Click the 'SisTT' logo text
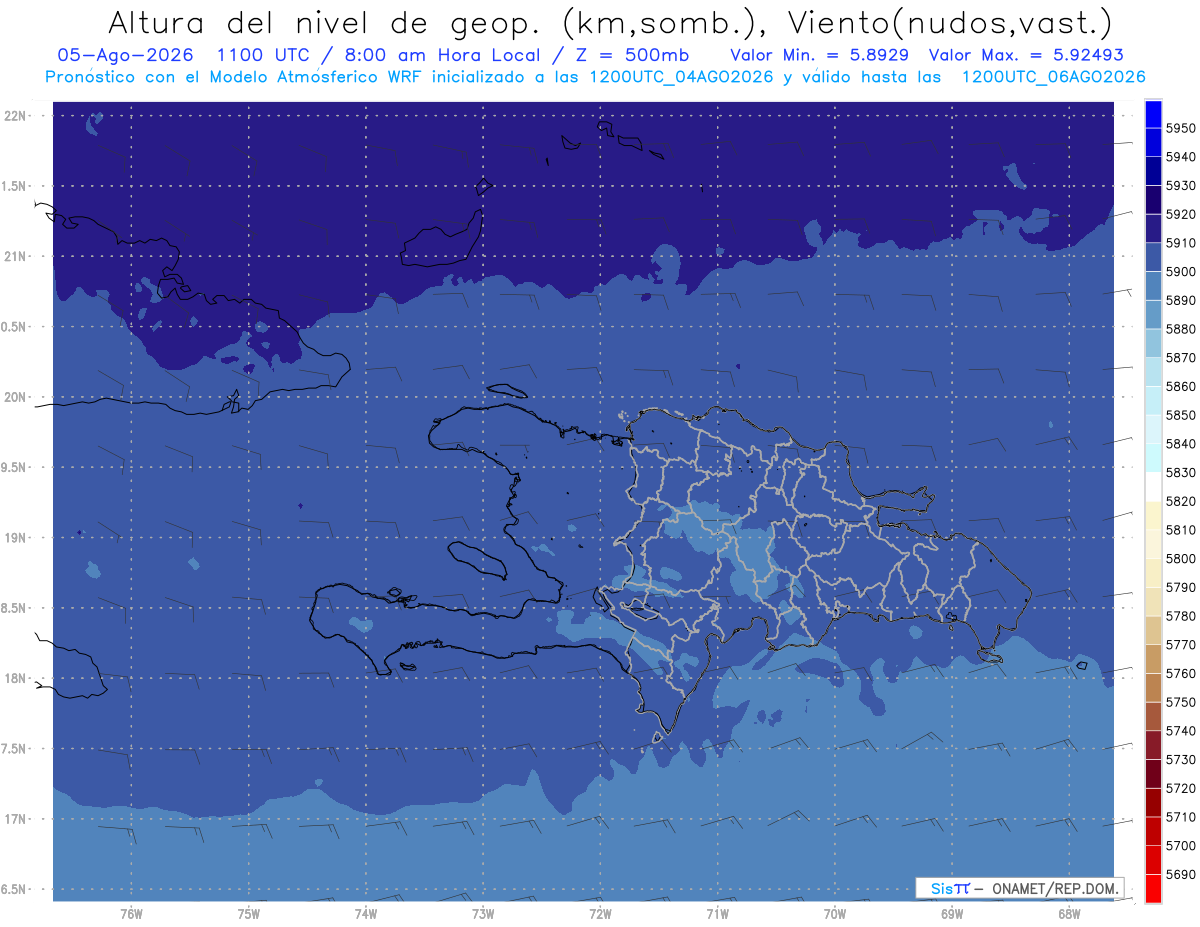 coord(950,888)
